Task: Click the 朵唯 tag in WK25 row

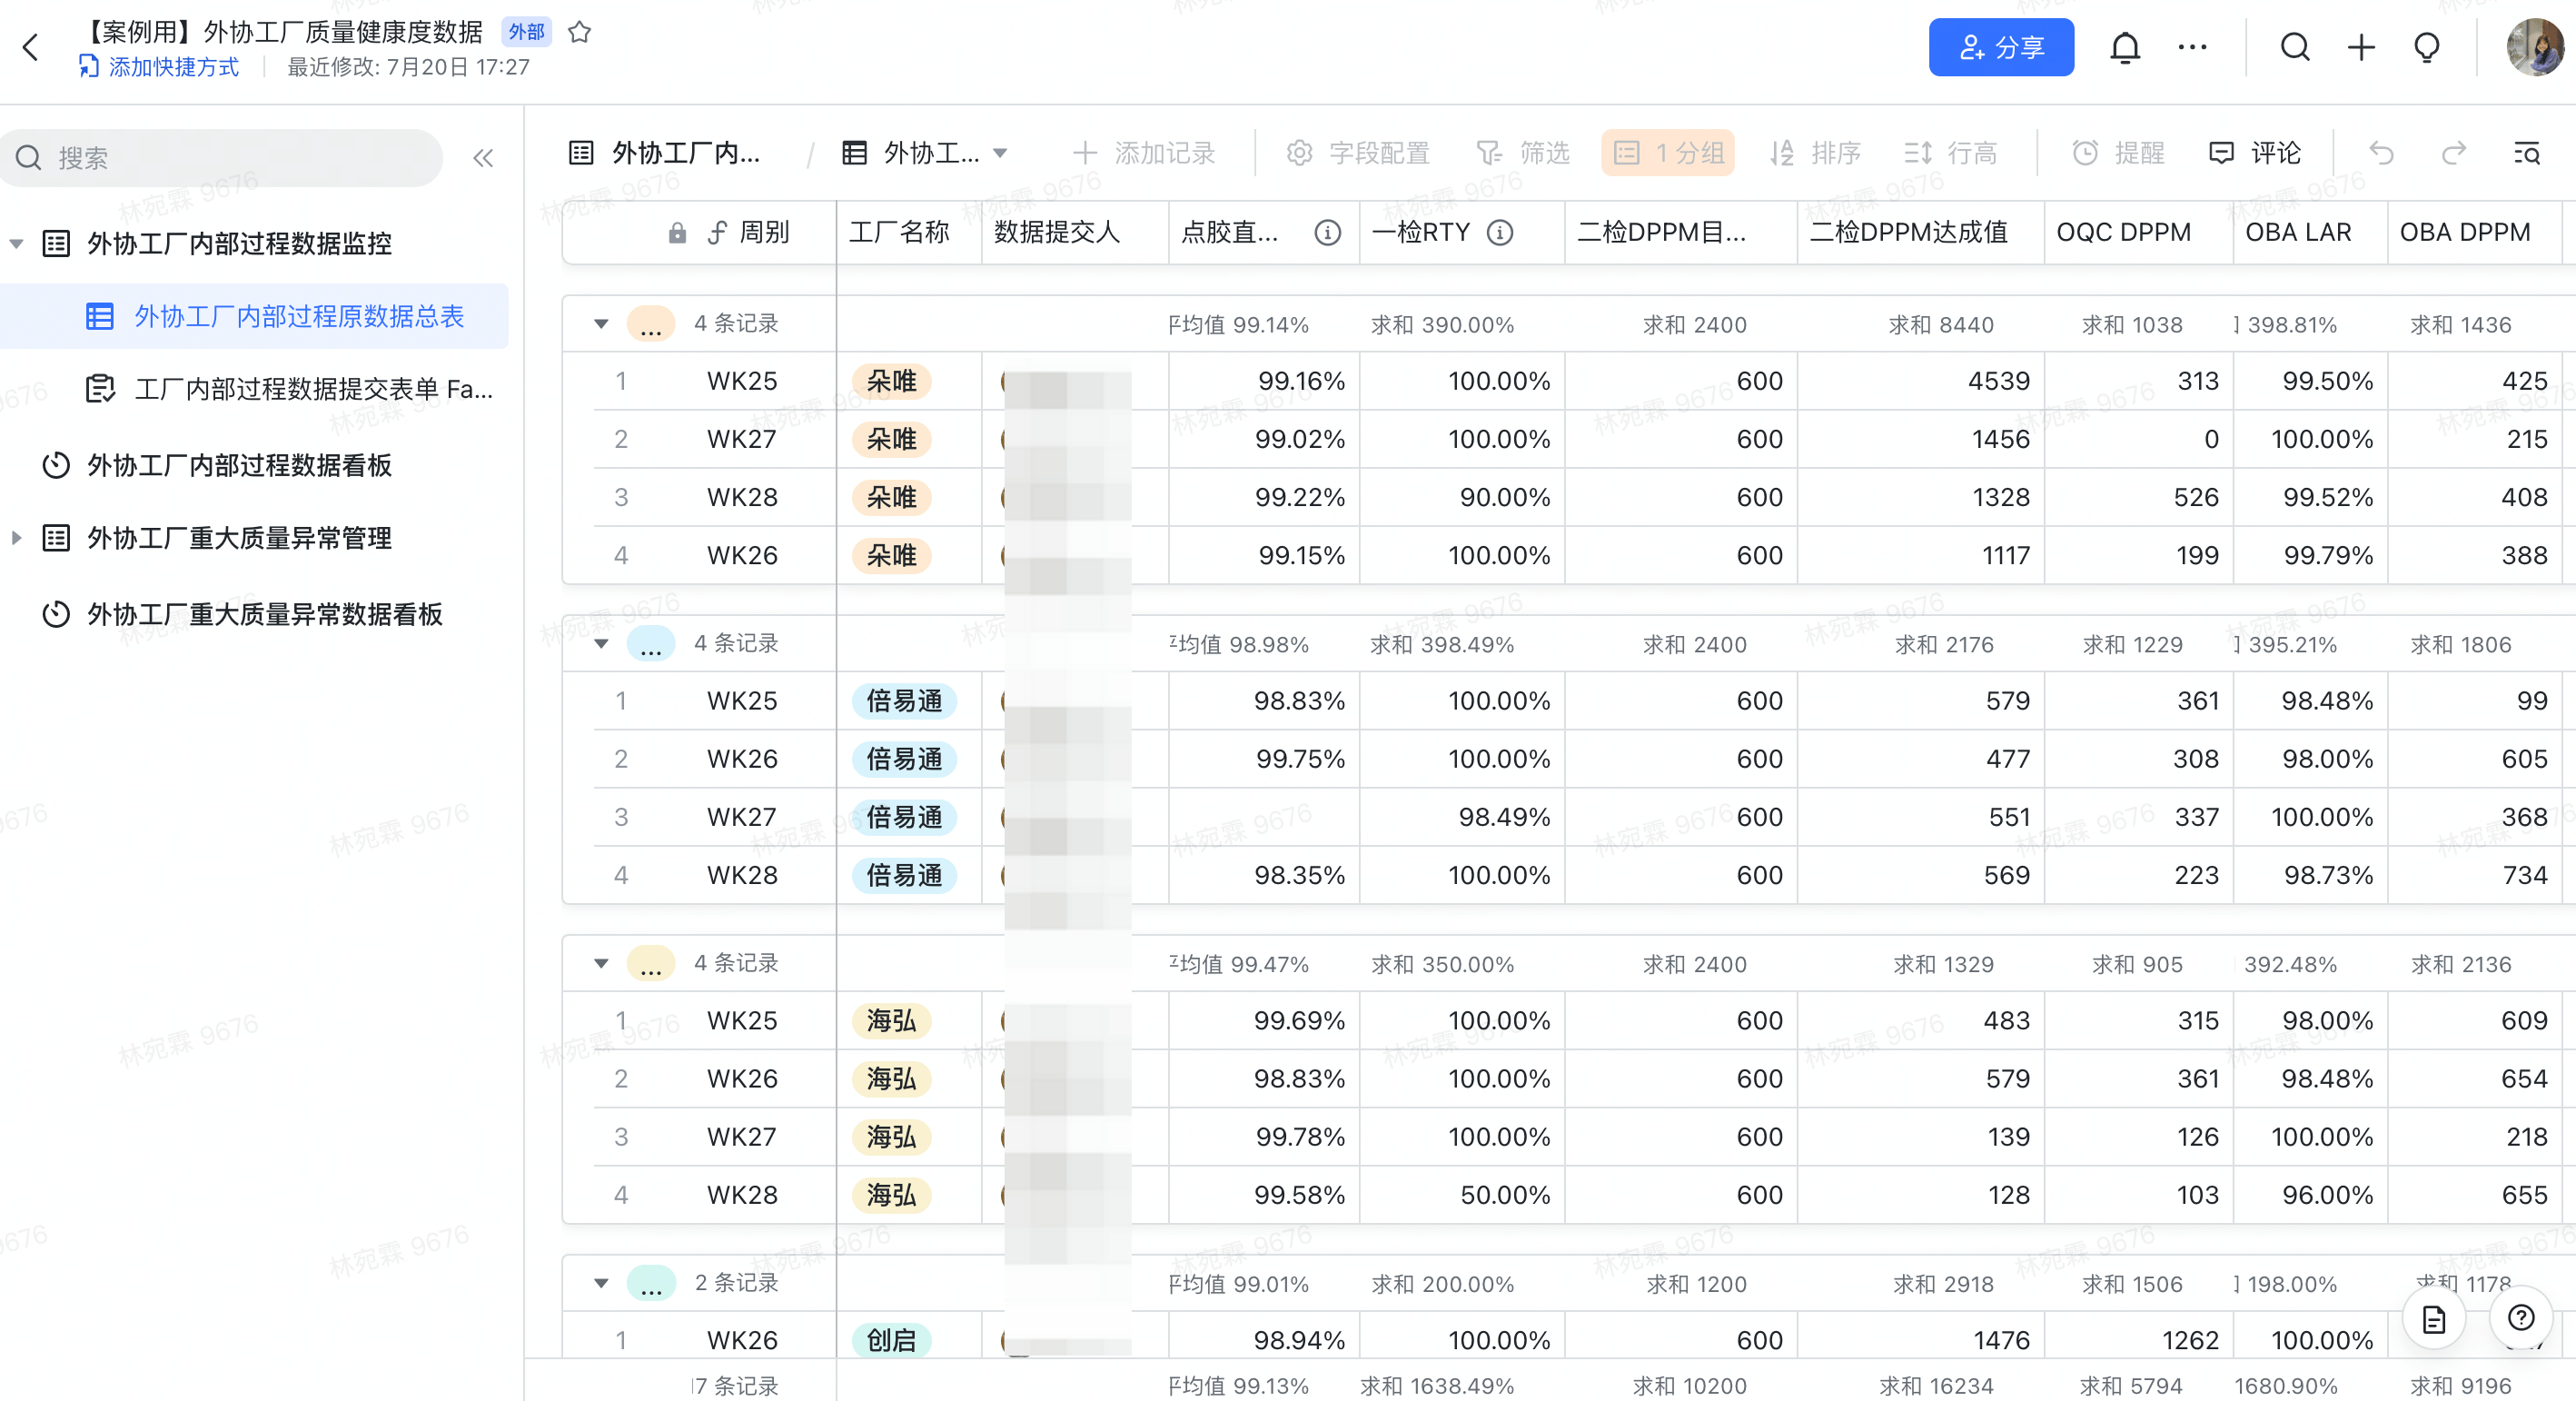Action: 891,381
